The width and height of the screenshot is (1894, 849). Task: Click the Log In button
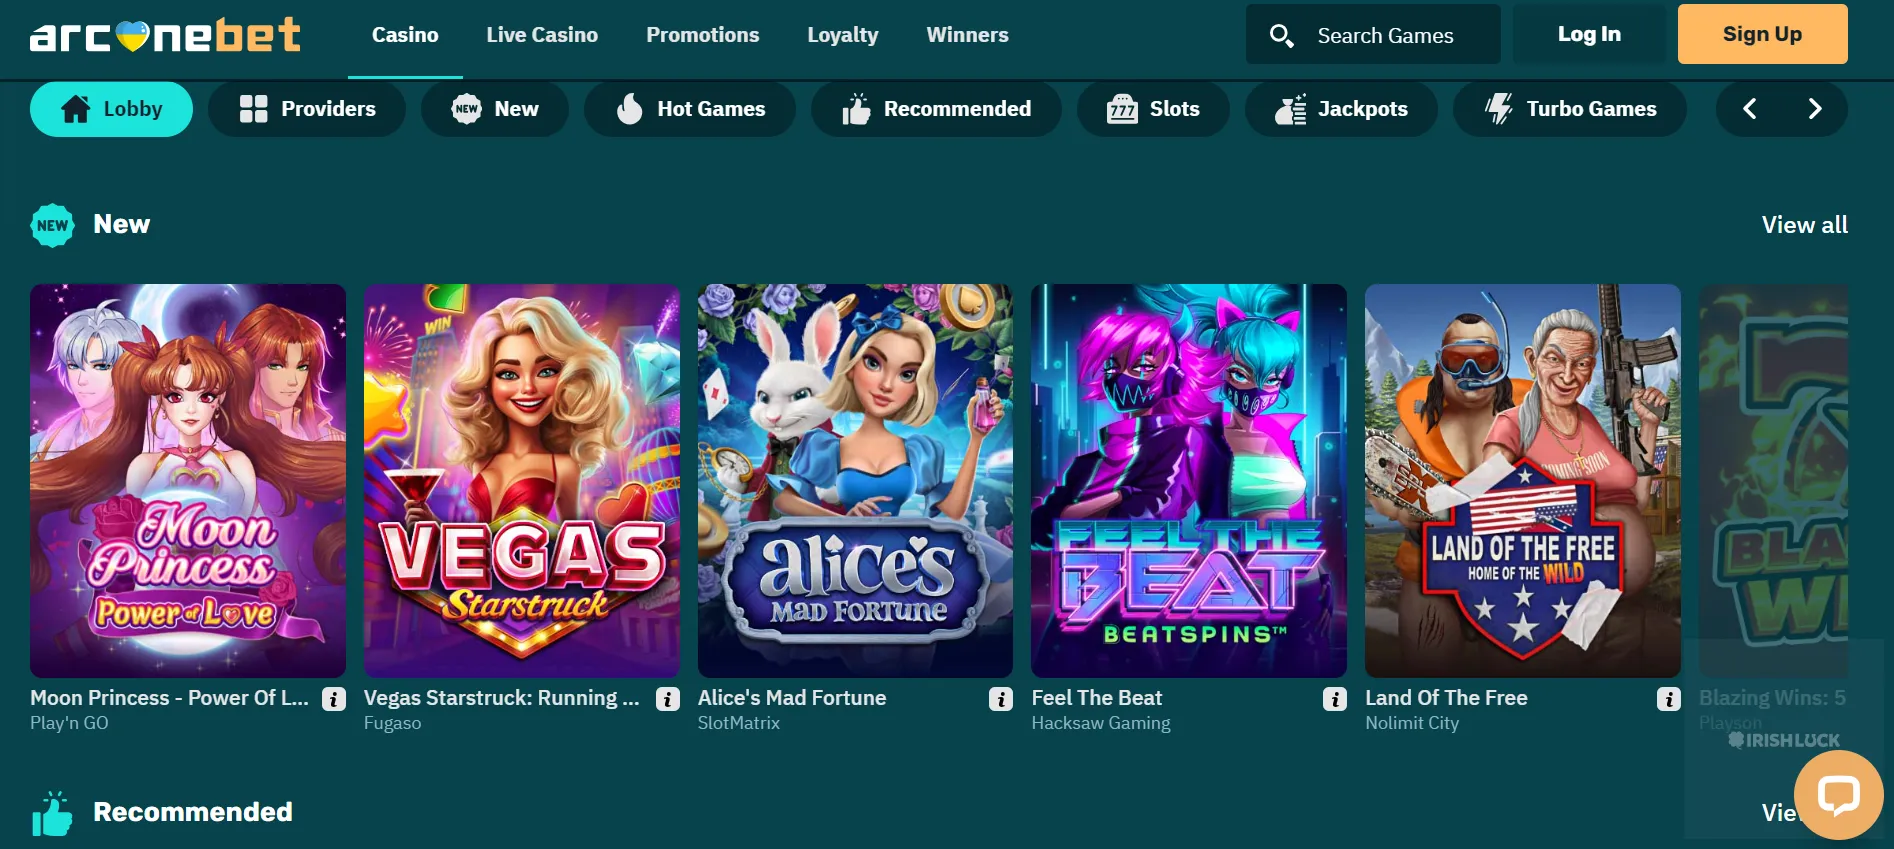[1589, 34]
